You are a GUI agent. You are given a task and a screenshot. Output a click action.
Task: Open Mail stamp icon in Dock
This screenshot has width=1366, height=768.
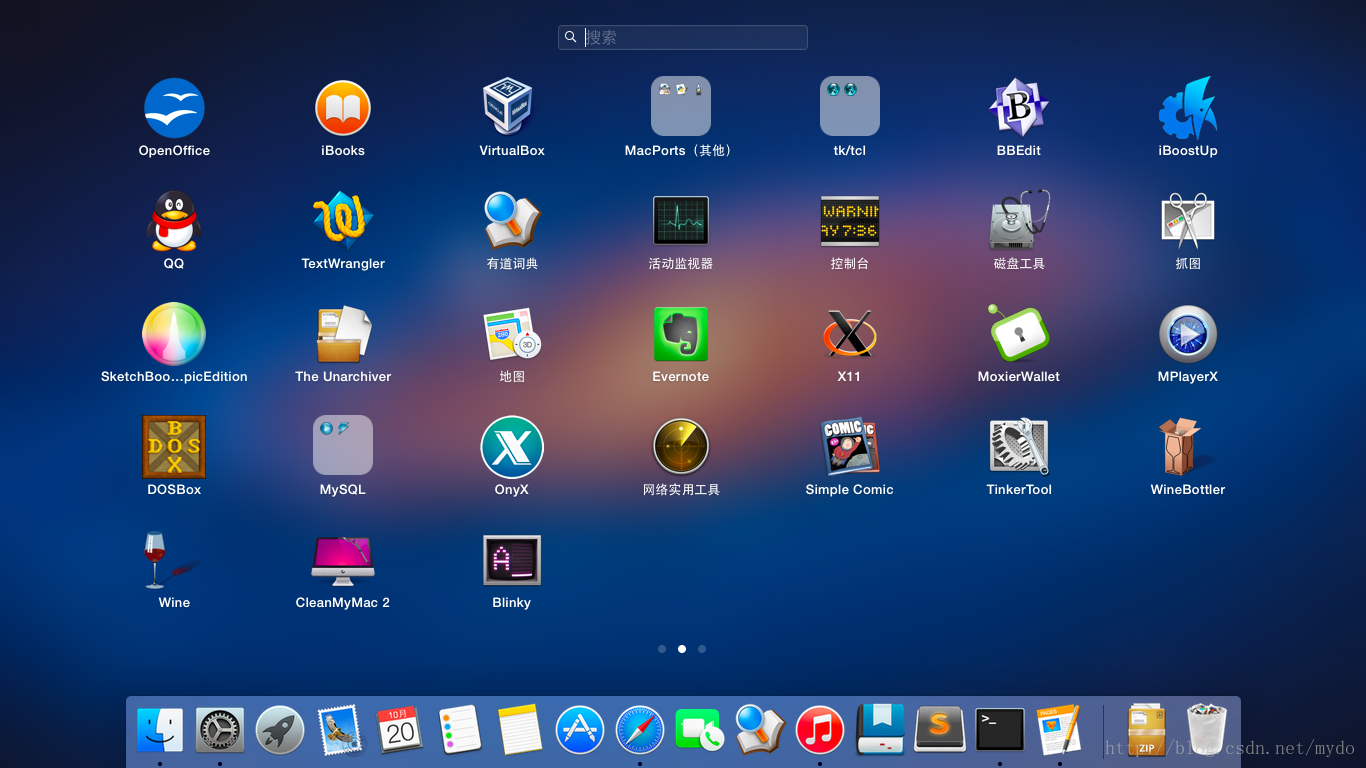point(340,730)
